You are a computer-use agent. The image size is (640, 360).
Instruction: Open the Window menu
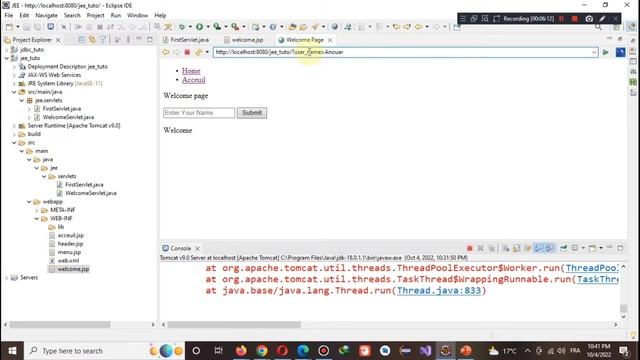pos(138,15)
